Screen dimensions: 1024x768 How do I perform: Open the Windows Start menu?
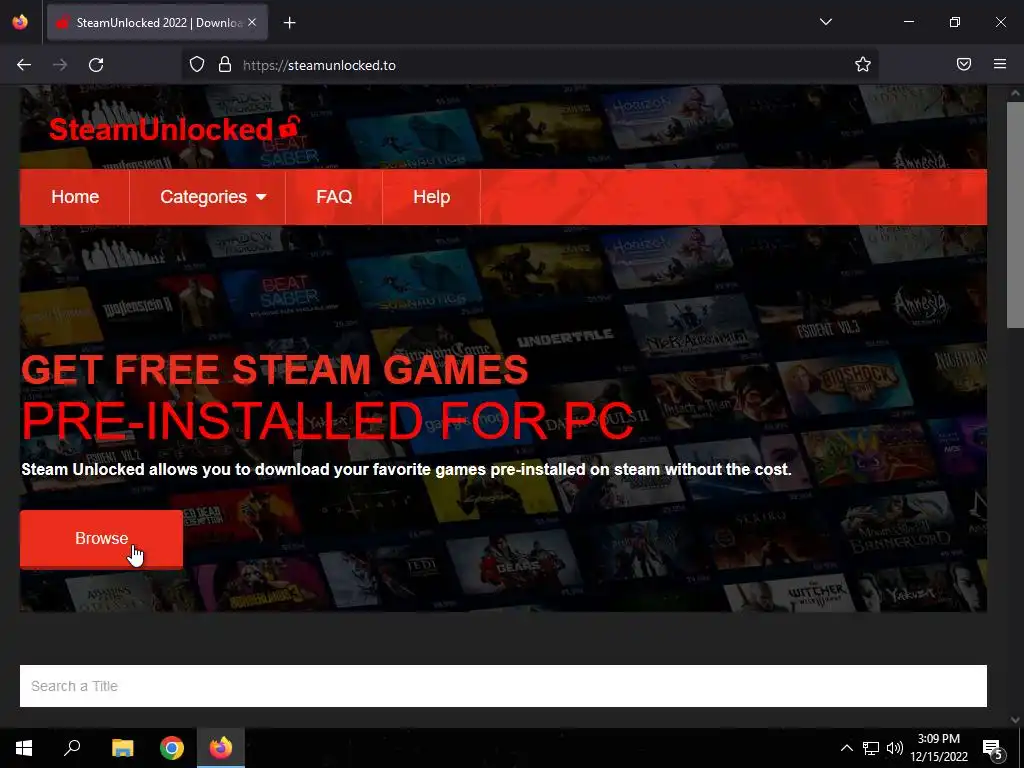click(x=24, y=748)
